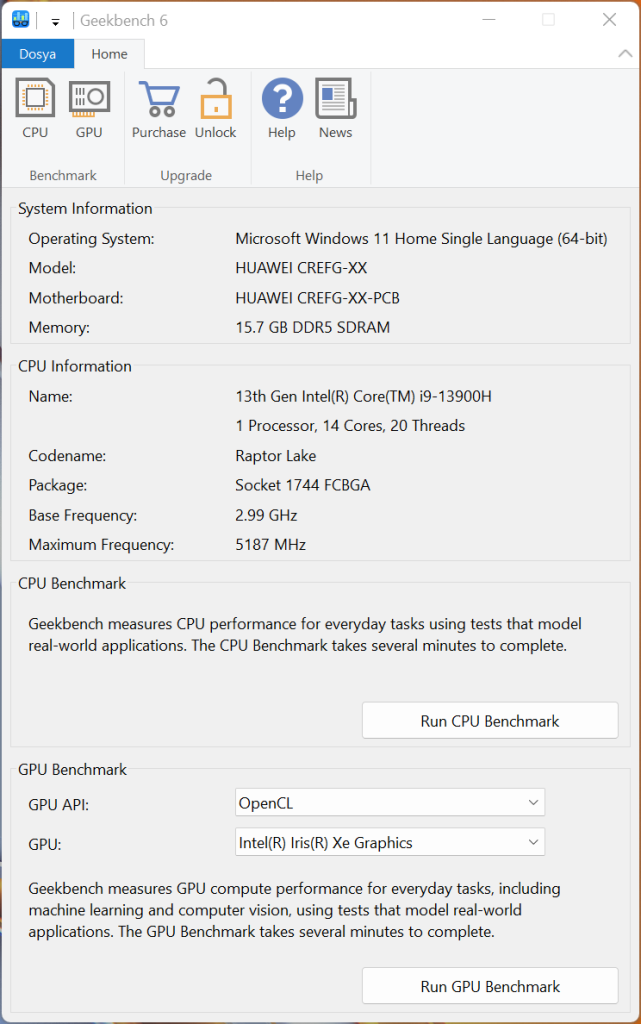Viewport: 641px width, 1024px height.
Task: Click the codename value Raptor Lake
Action: (x=275, y=456)
